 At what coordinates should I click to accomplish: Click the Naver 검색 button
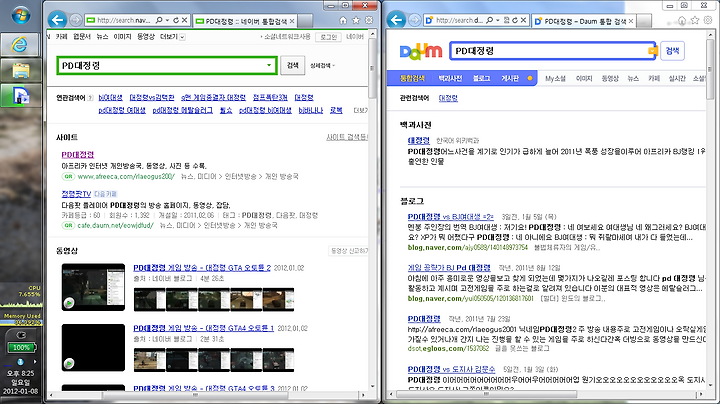click(292, 66)
